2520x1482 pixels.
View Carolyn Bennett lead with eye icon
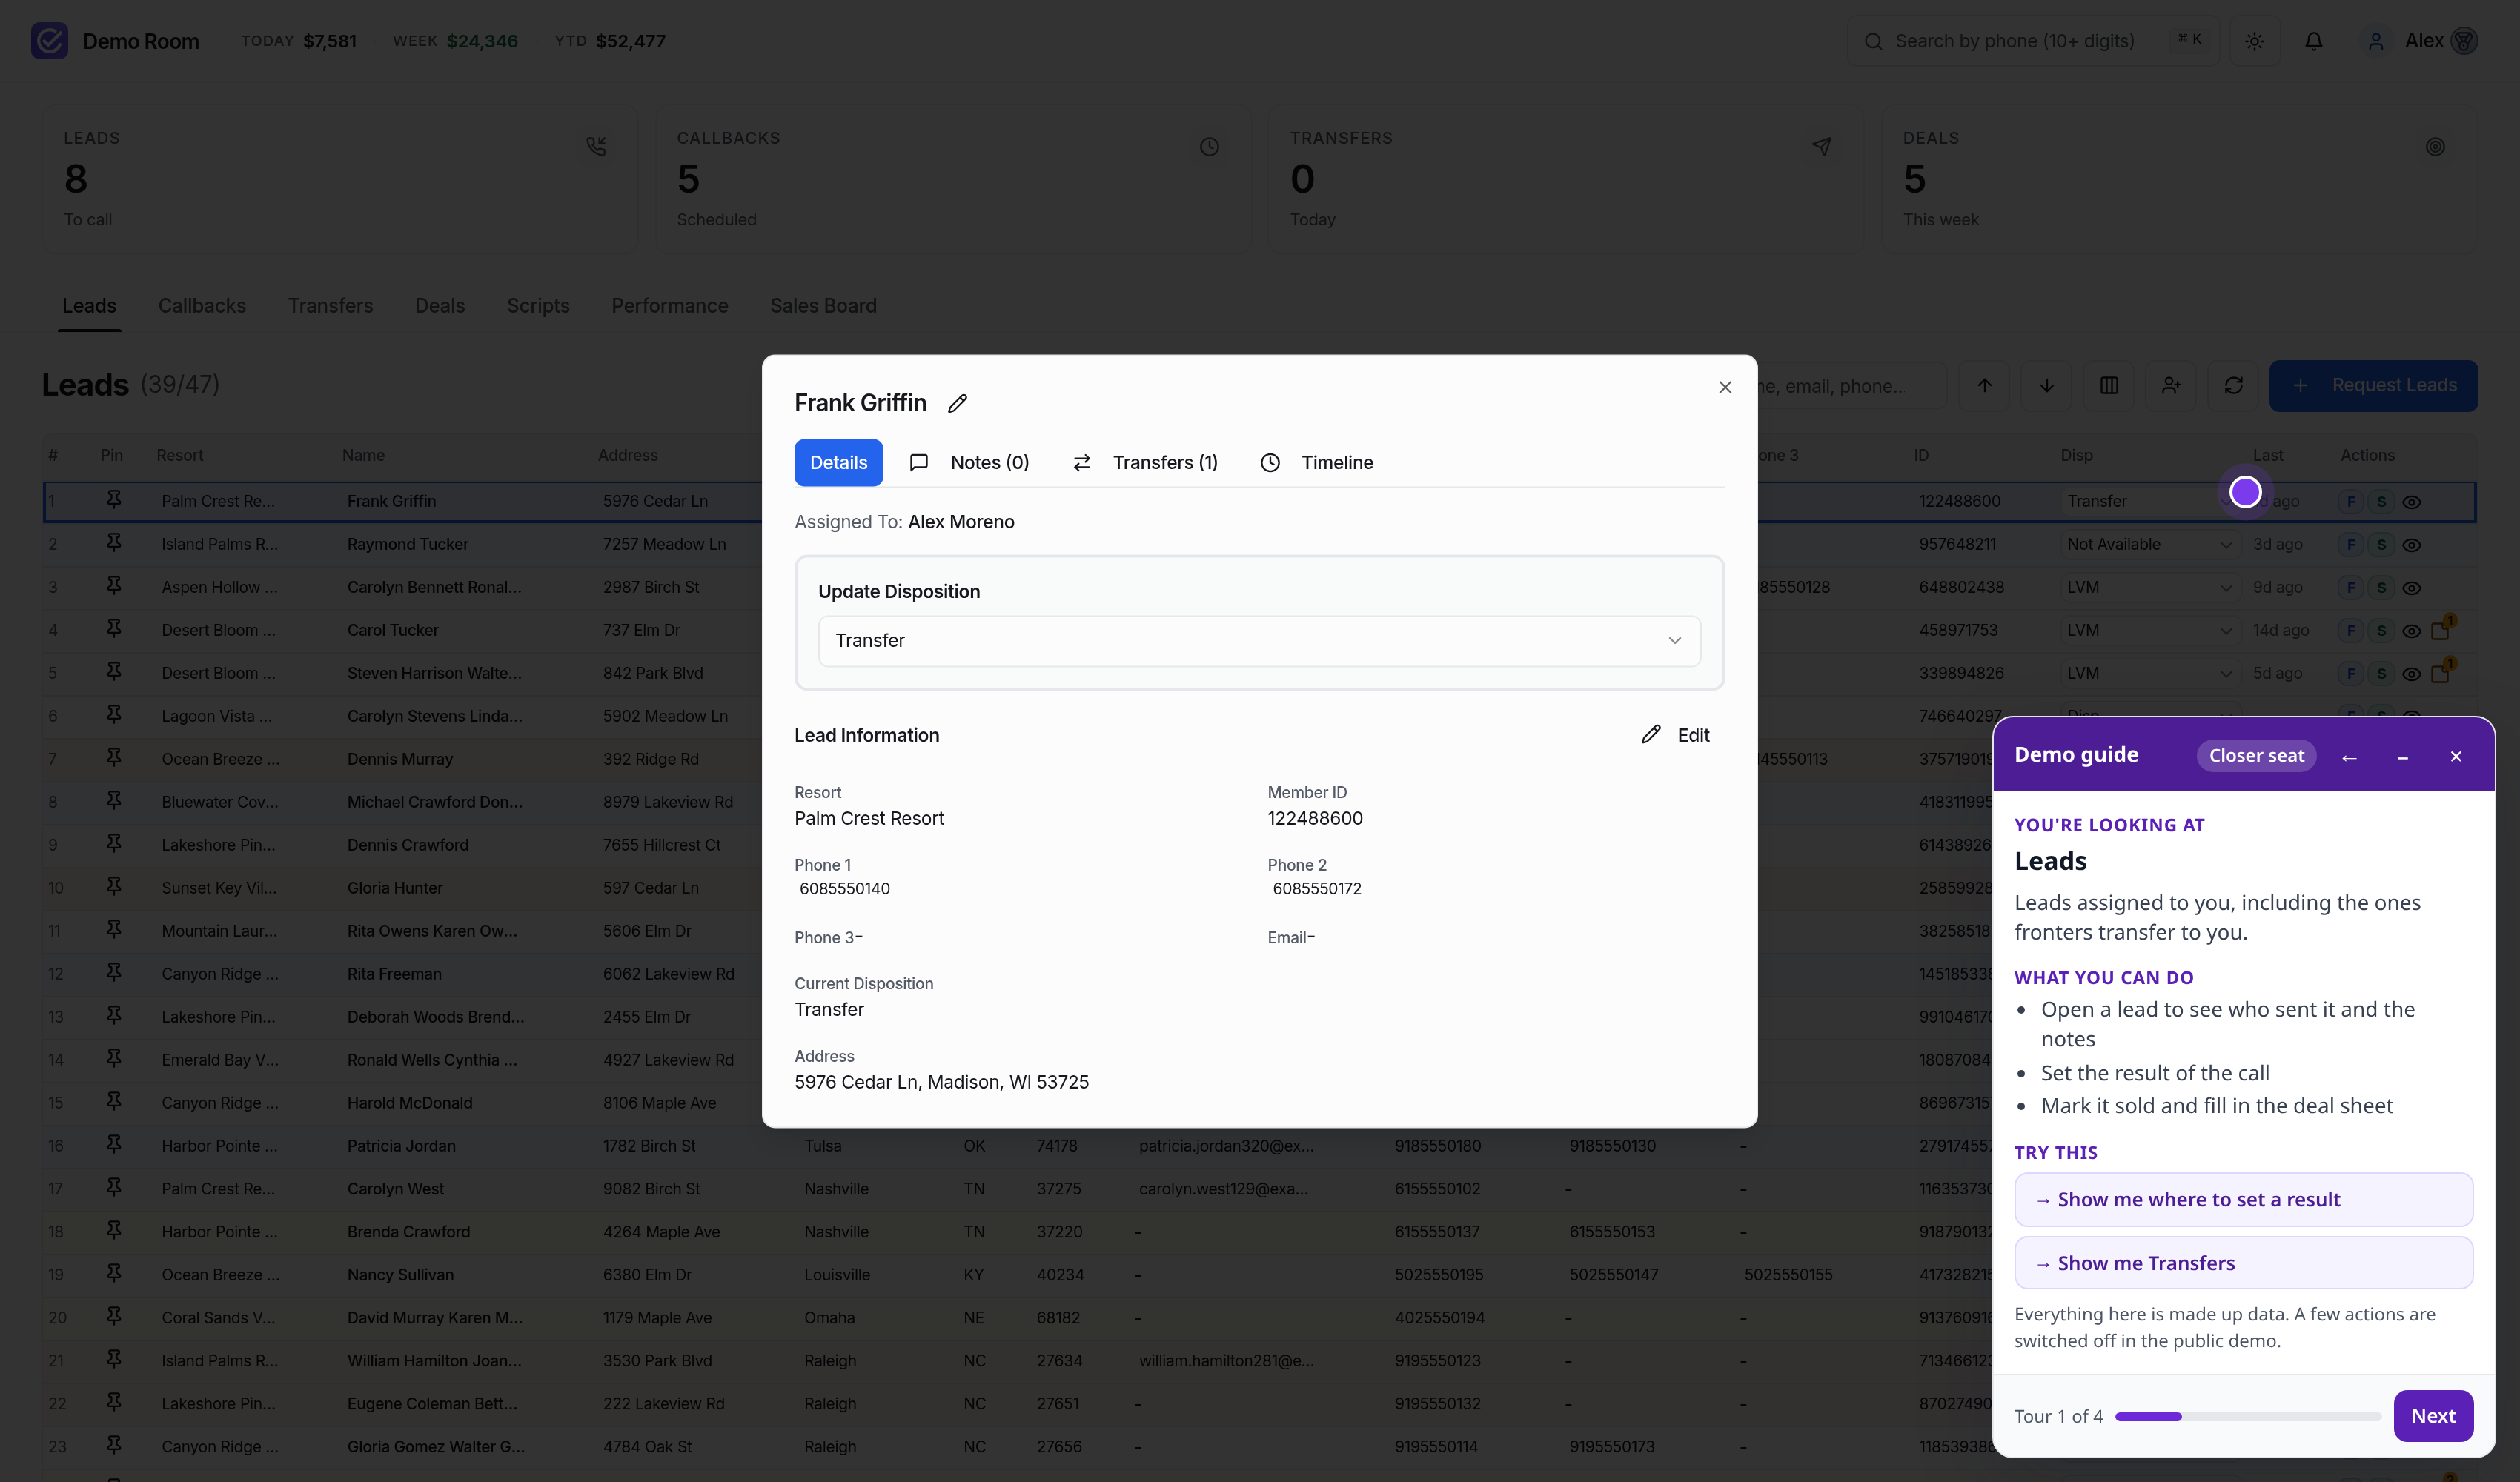[x=2411, y=588]
